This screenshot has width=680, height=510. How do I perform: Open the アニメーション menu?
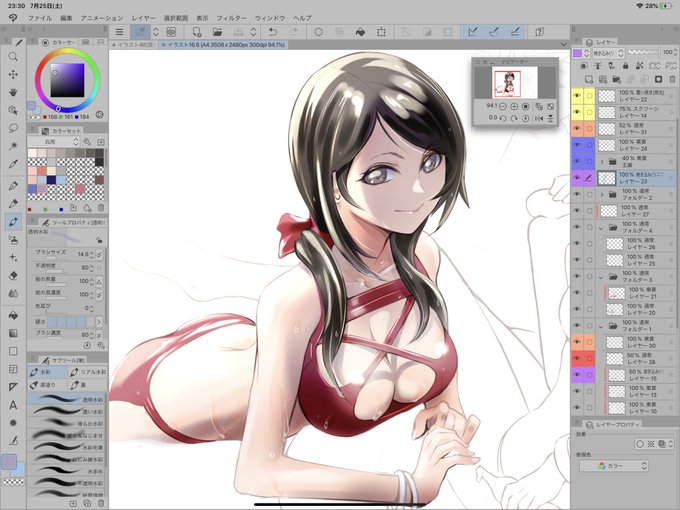pos(102,18)
